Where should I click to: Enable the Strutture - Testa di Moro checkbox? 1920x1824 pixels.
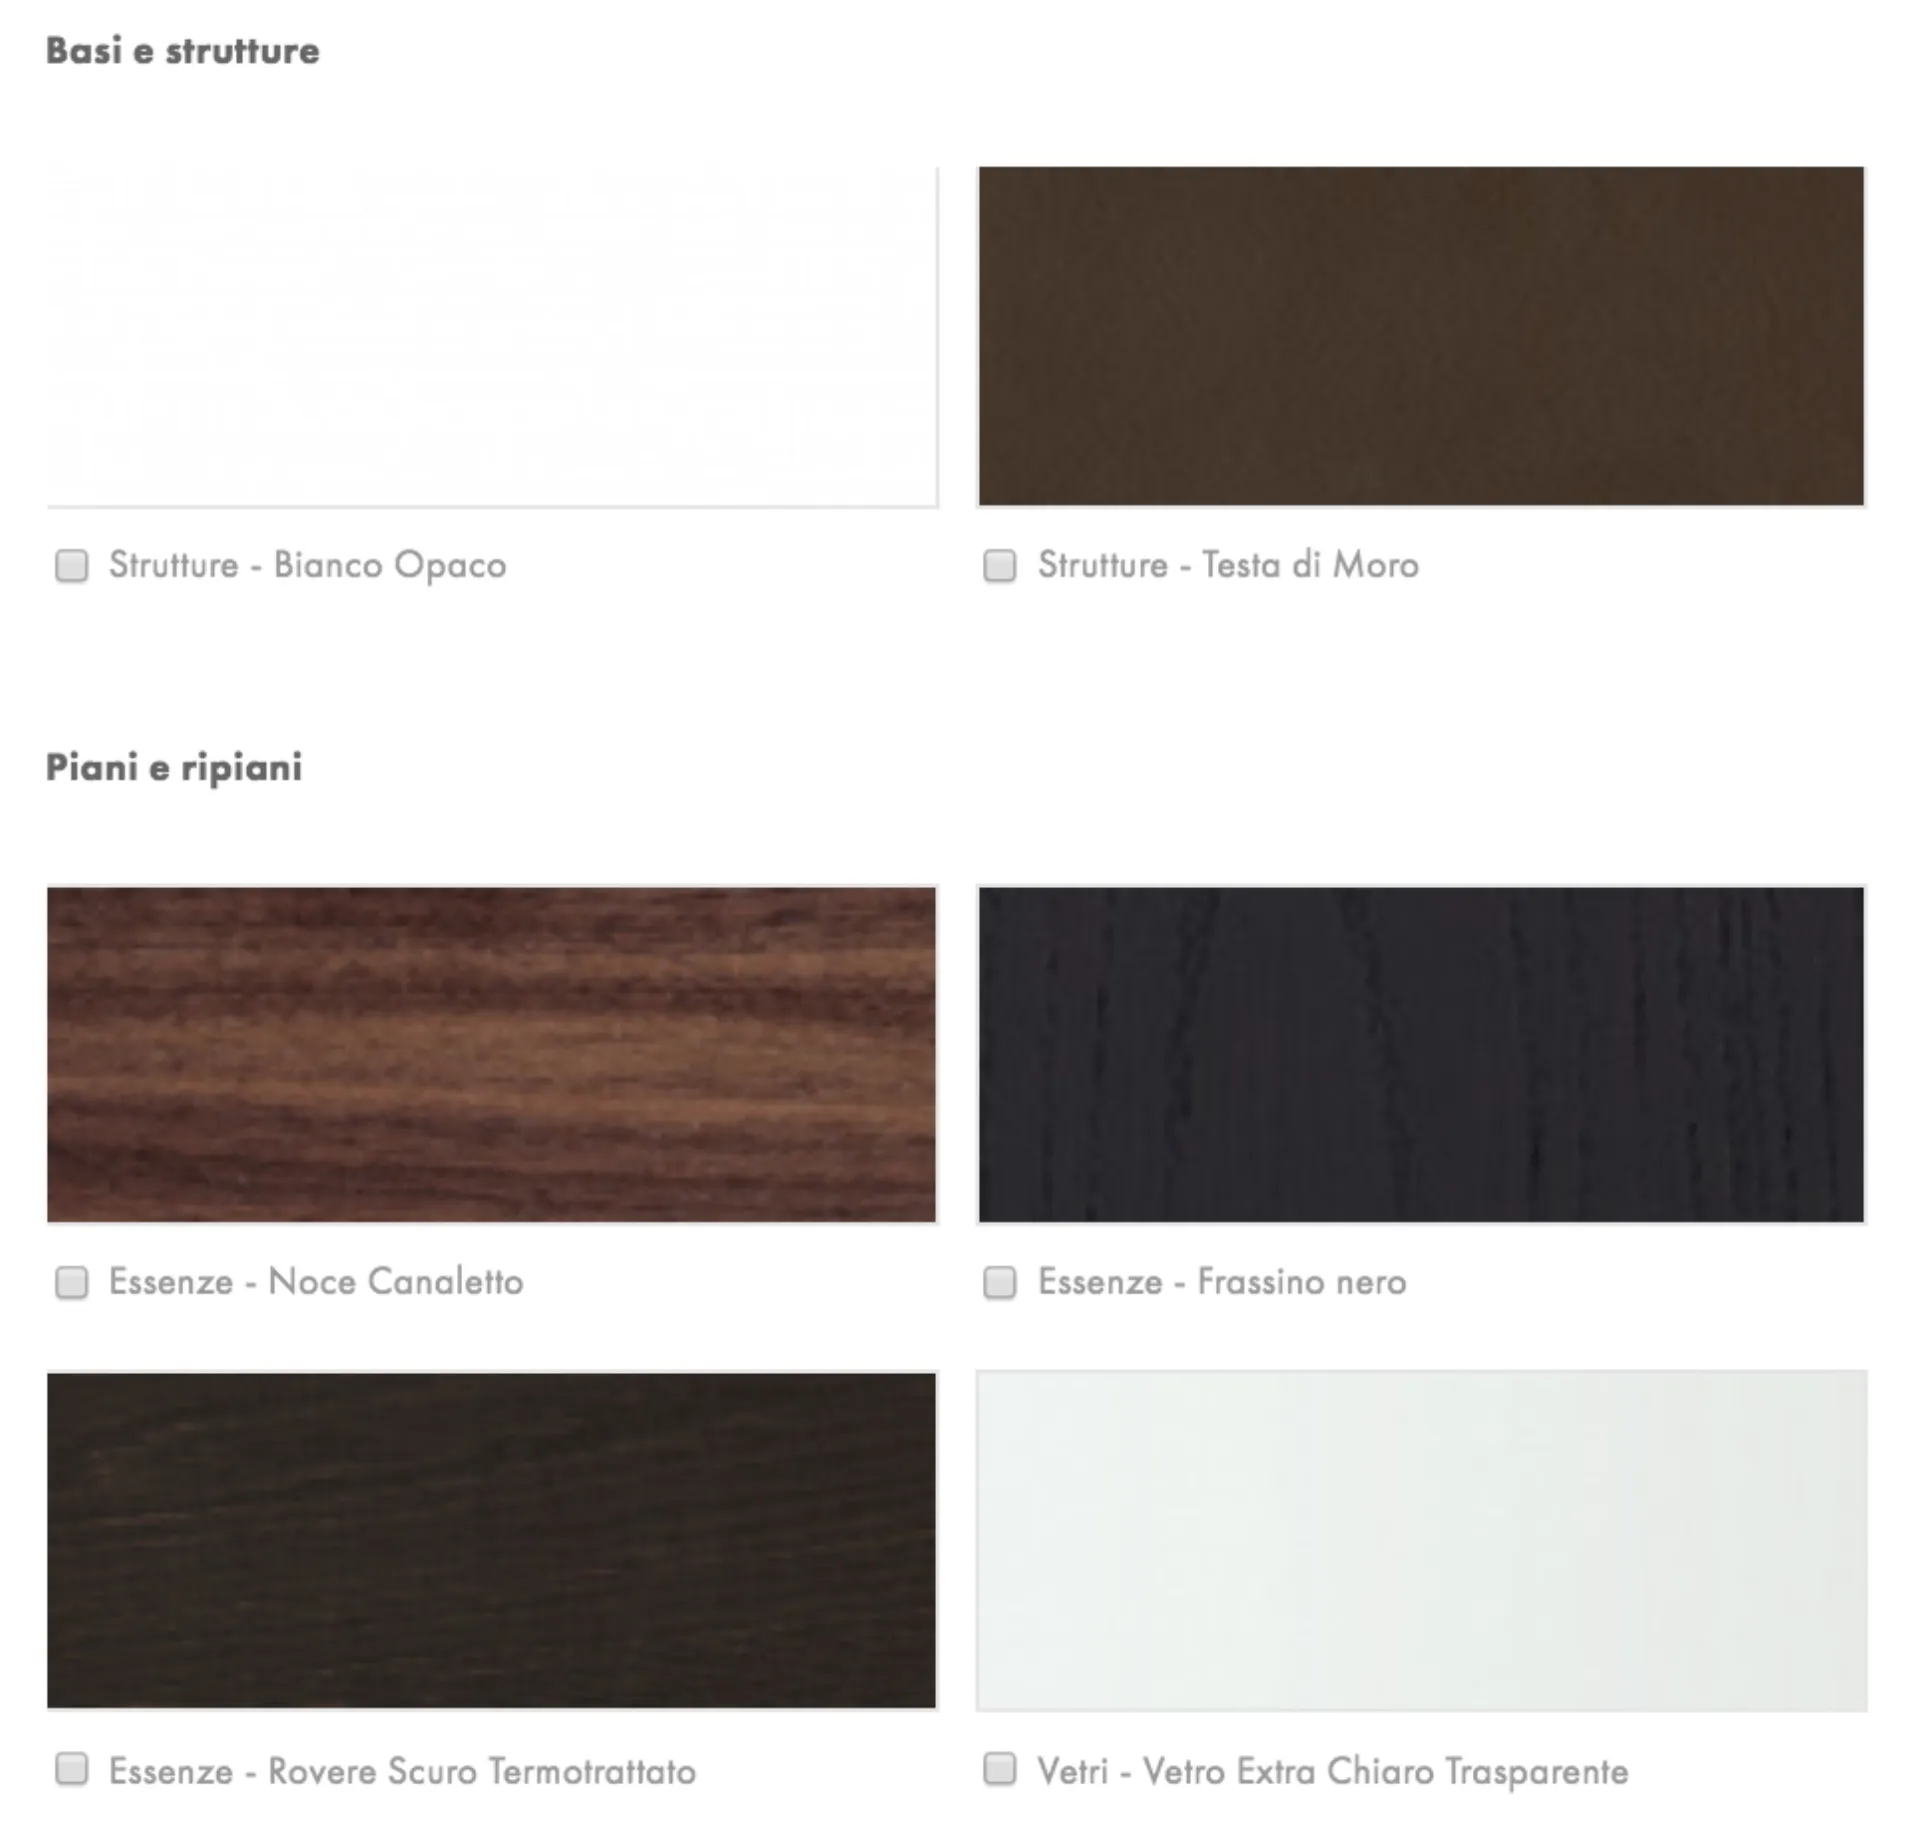pyautogui.click(x=1000, y=565)
